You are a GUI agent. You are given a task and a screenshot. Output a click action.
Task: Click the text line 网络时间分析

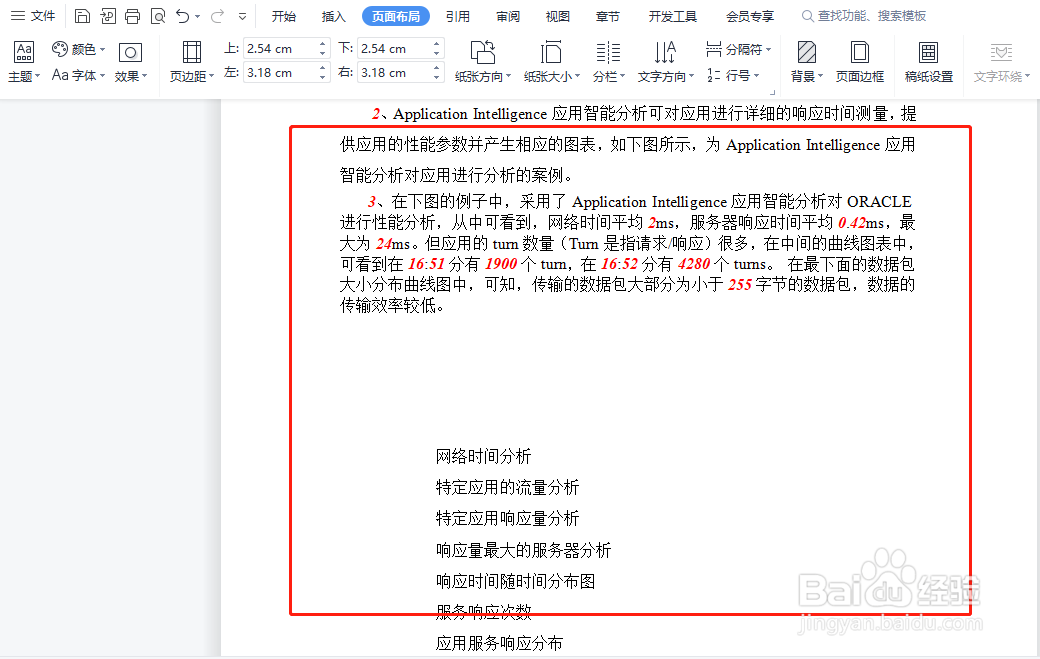pos(484,456)
